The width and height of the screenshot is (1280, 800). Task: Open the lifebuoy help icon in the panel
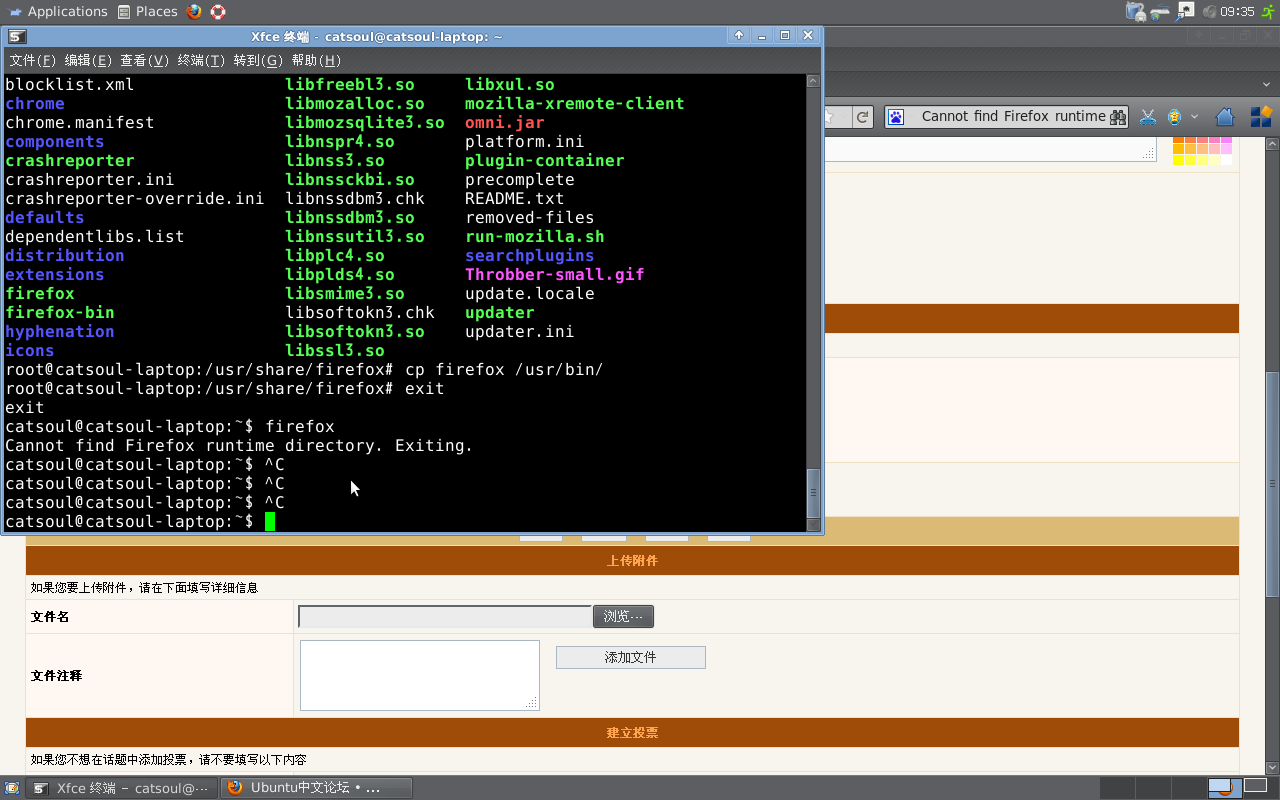coord(218,12)
